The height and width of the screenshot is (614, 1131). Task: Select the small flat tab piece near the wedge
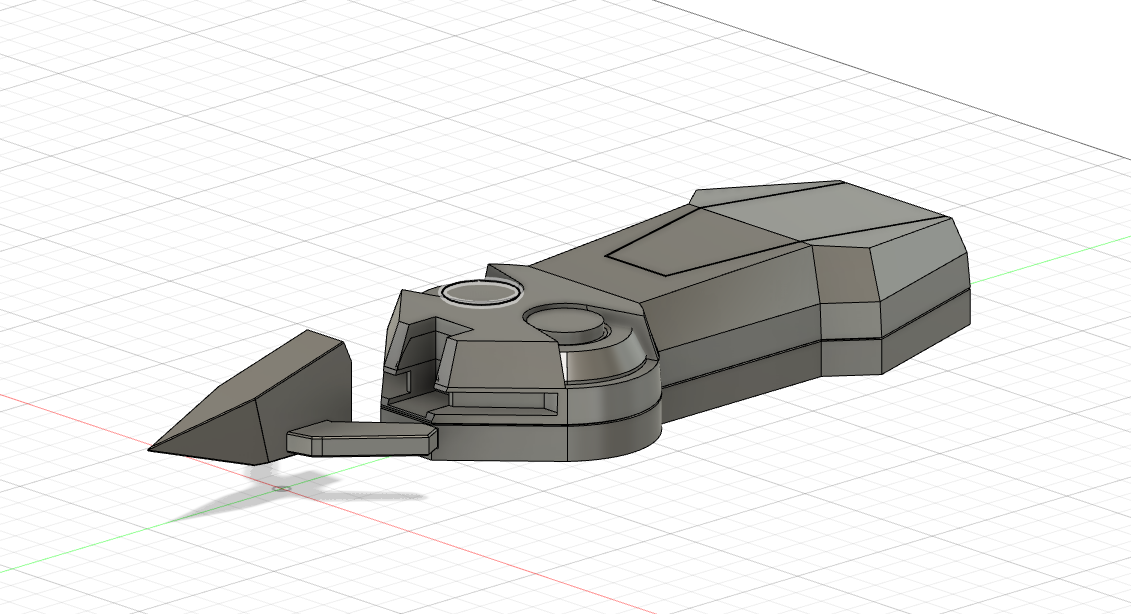click(362, 439)
